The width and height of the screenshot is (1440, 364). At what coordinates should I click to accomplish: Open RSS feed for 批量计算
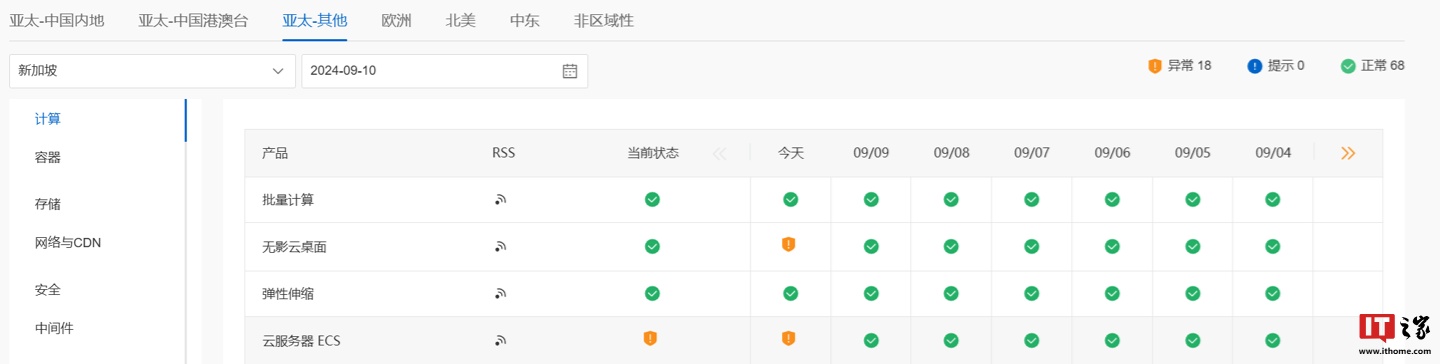tap(501, 200)
